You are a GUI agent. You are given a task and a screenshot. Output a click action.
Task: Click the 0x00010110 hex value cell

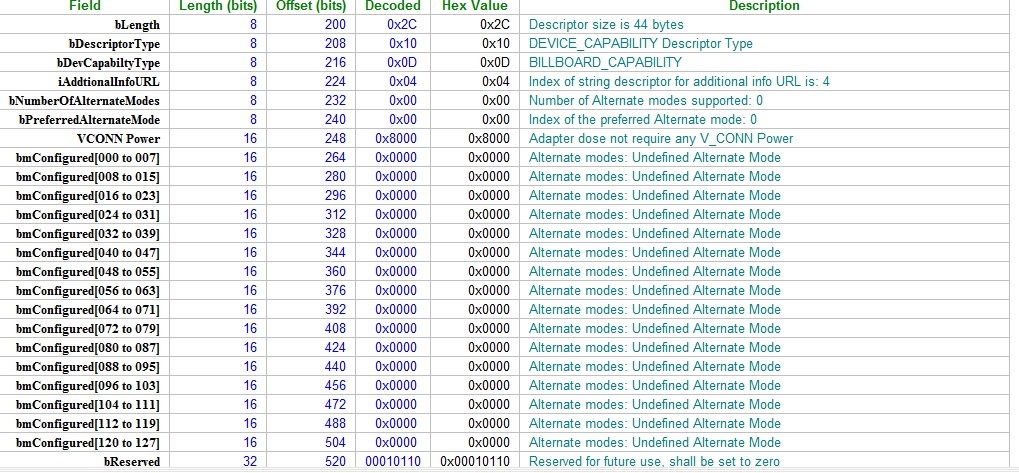click(x=474, y=461)
